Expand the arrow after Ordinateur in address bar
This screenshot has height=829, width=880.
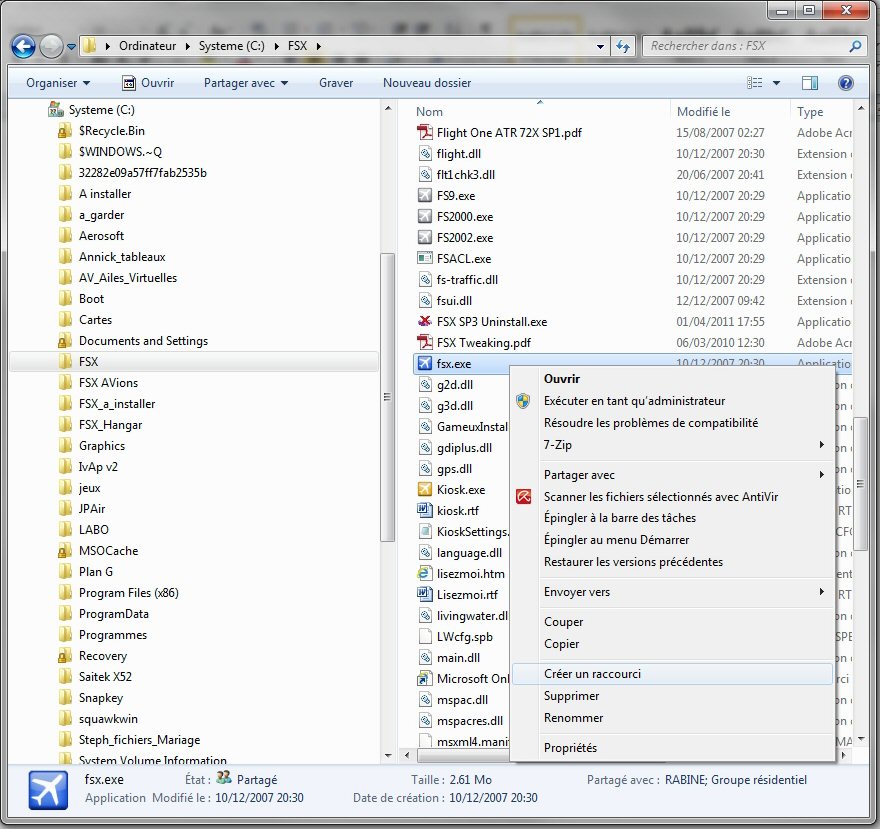point(187,46)
